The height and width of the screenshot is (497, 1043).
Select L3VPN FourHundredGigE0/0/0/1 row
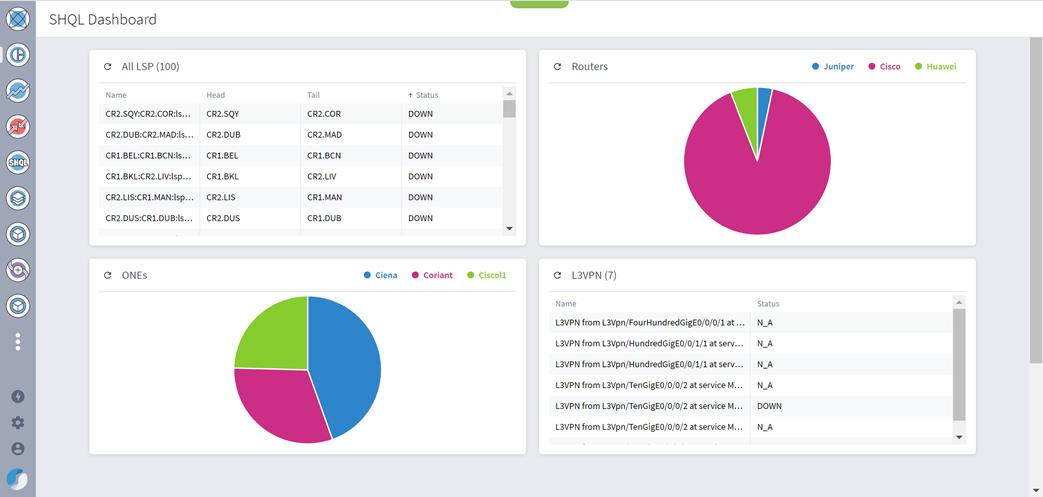point(752,323)
